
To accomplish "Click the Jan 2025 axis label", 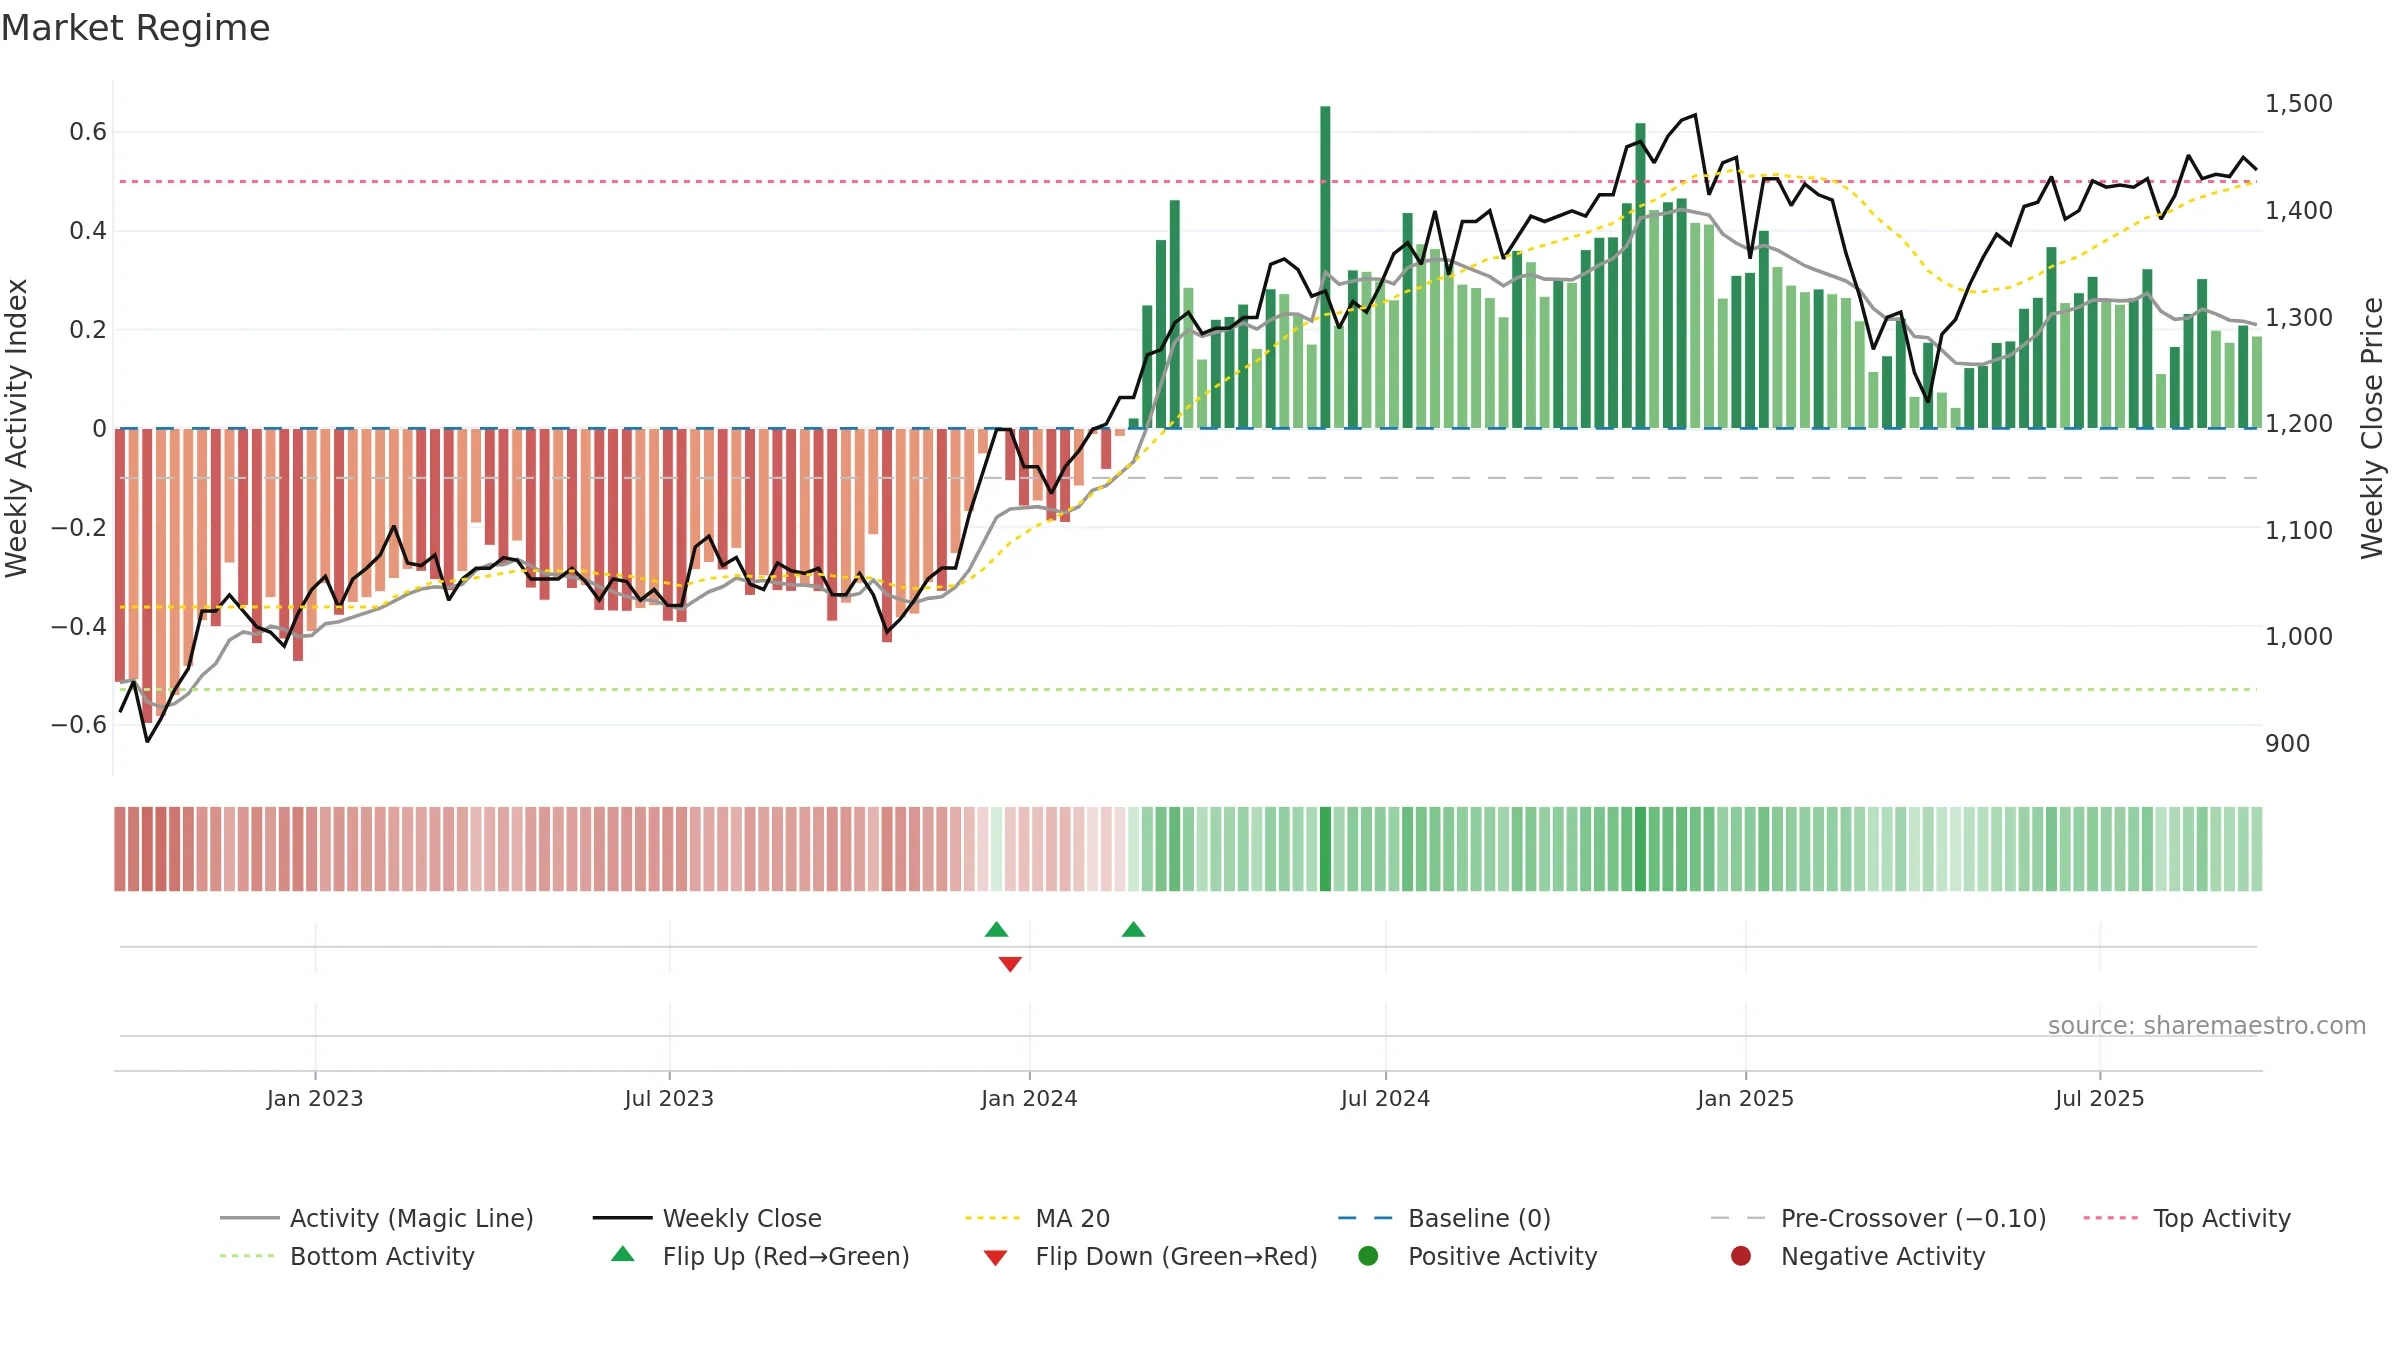I will coord(1745,1098).
